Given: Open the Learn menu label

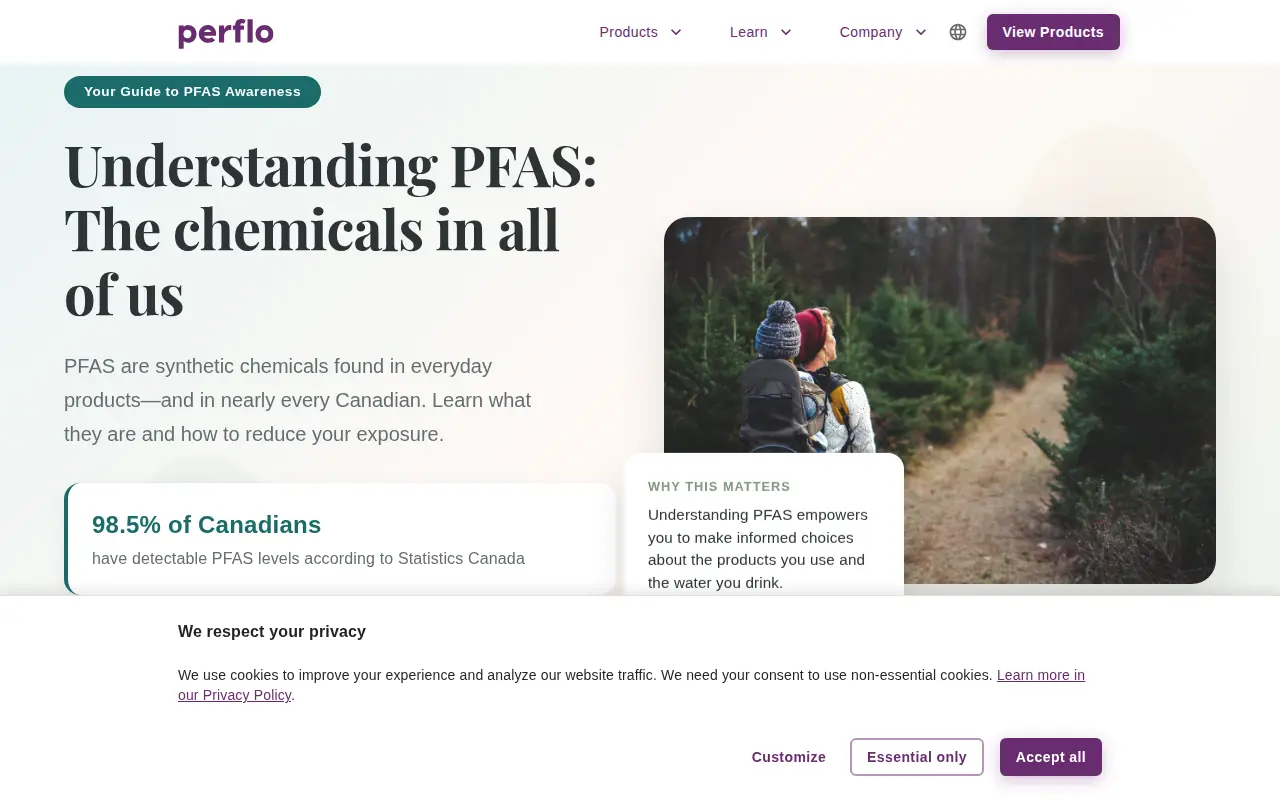Looking at the screenshot, I should click(x=749, y=32).
